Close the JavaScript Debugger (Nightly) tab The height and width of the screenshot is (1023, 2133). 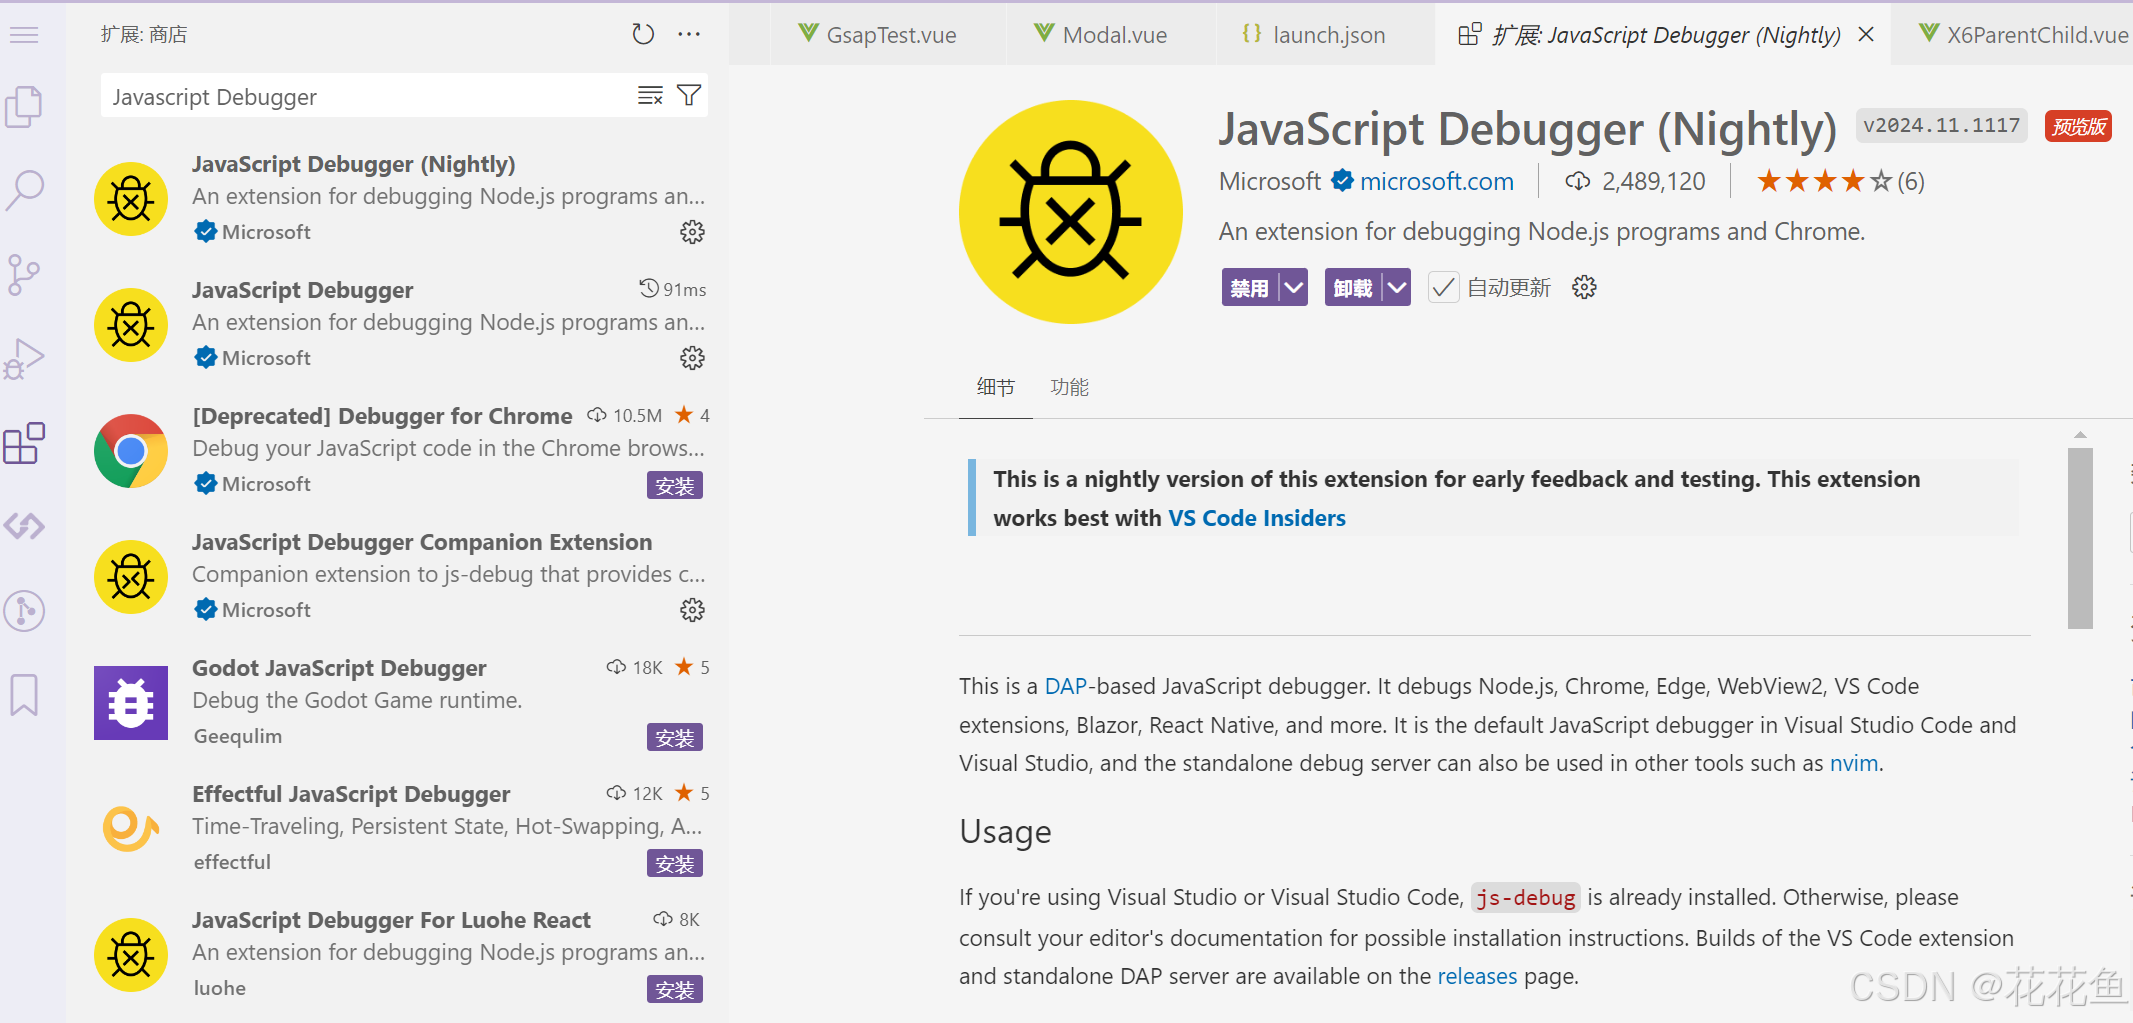[x=1866, y=35]
